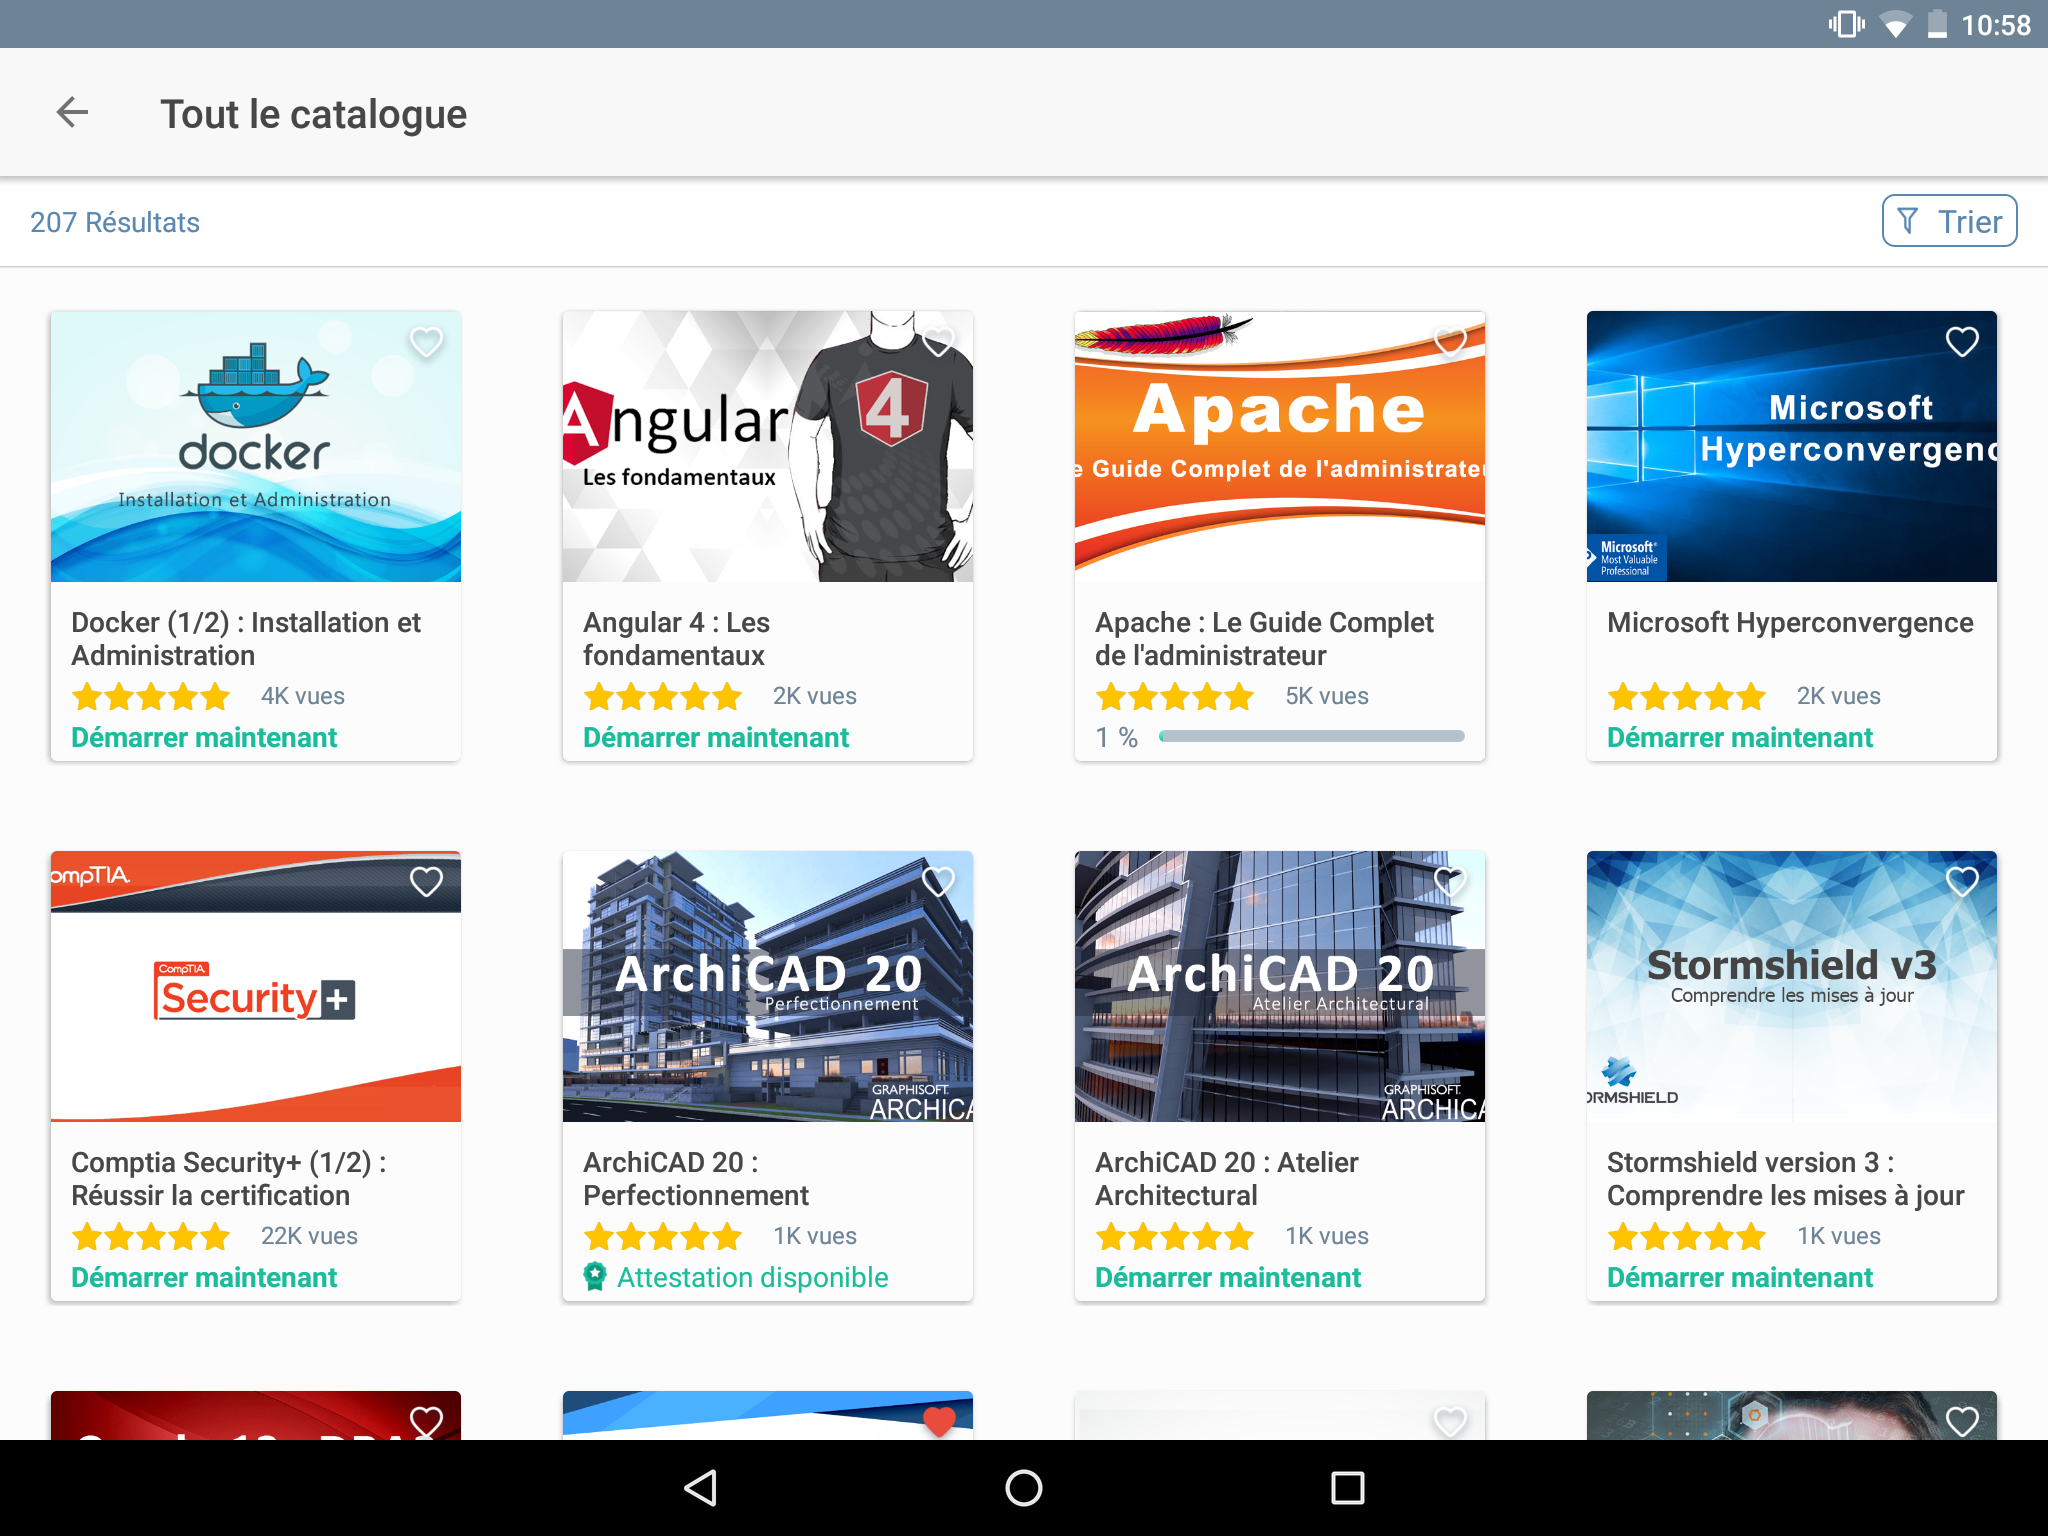Tap the vibrate mode status icon
2048x1536 pixels.
click(x=1846, y=24)
